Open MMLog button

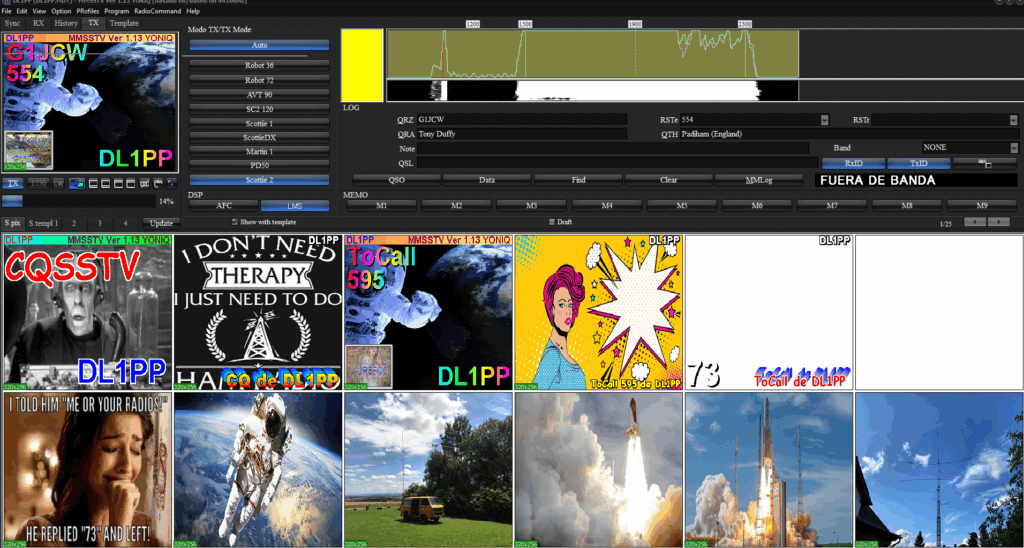759,180
